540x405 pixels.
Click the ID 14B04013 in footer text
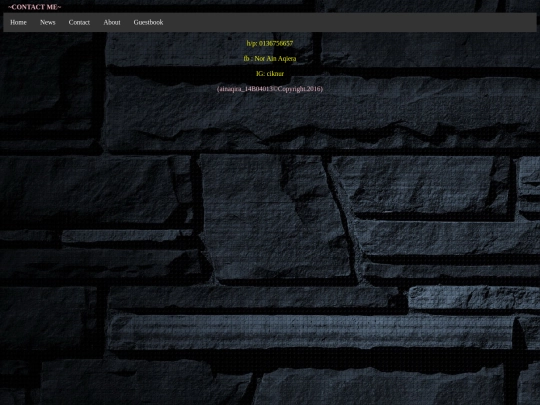[x=259, y=89]
